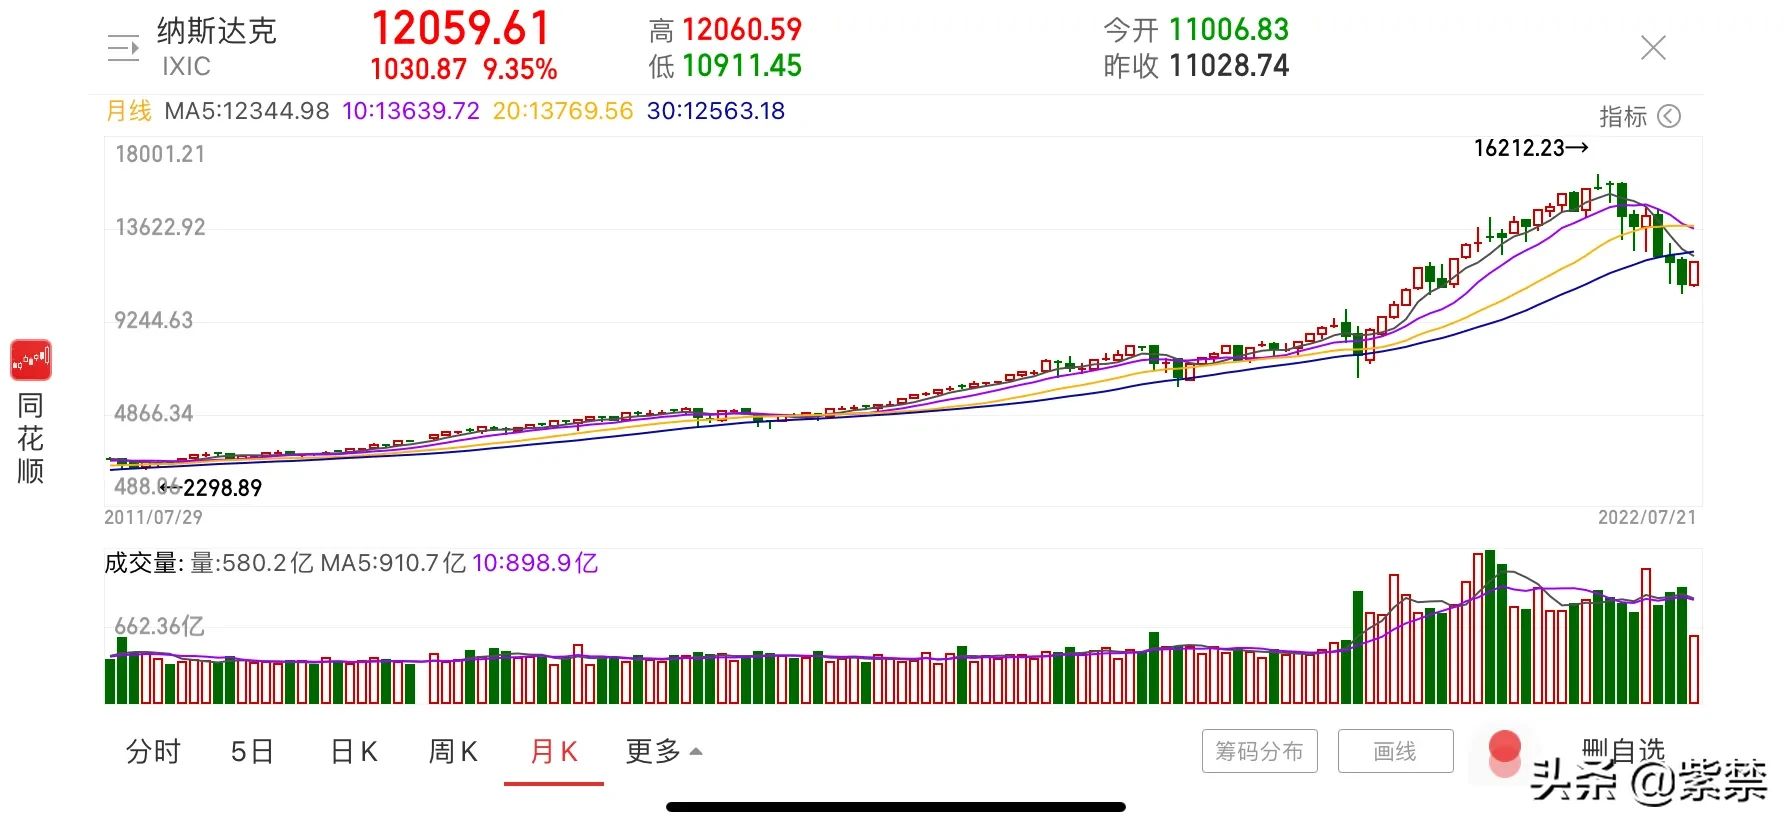Open the stock list menu icon

point(123,48)
